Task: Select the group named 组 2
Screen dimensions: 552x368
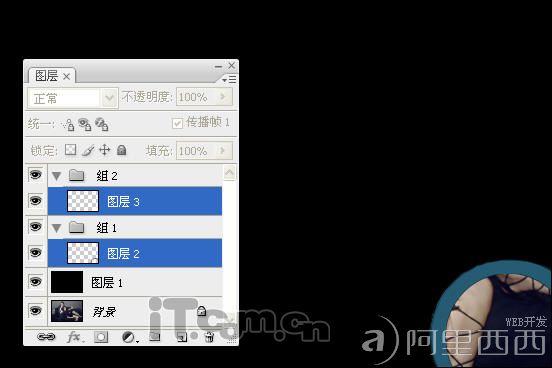Action: pos(107,175)
